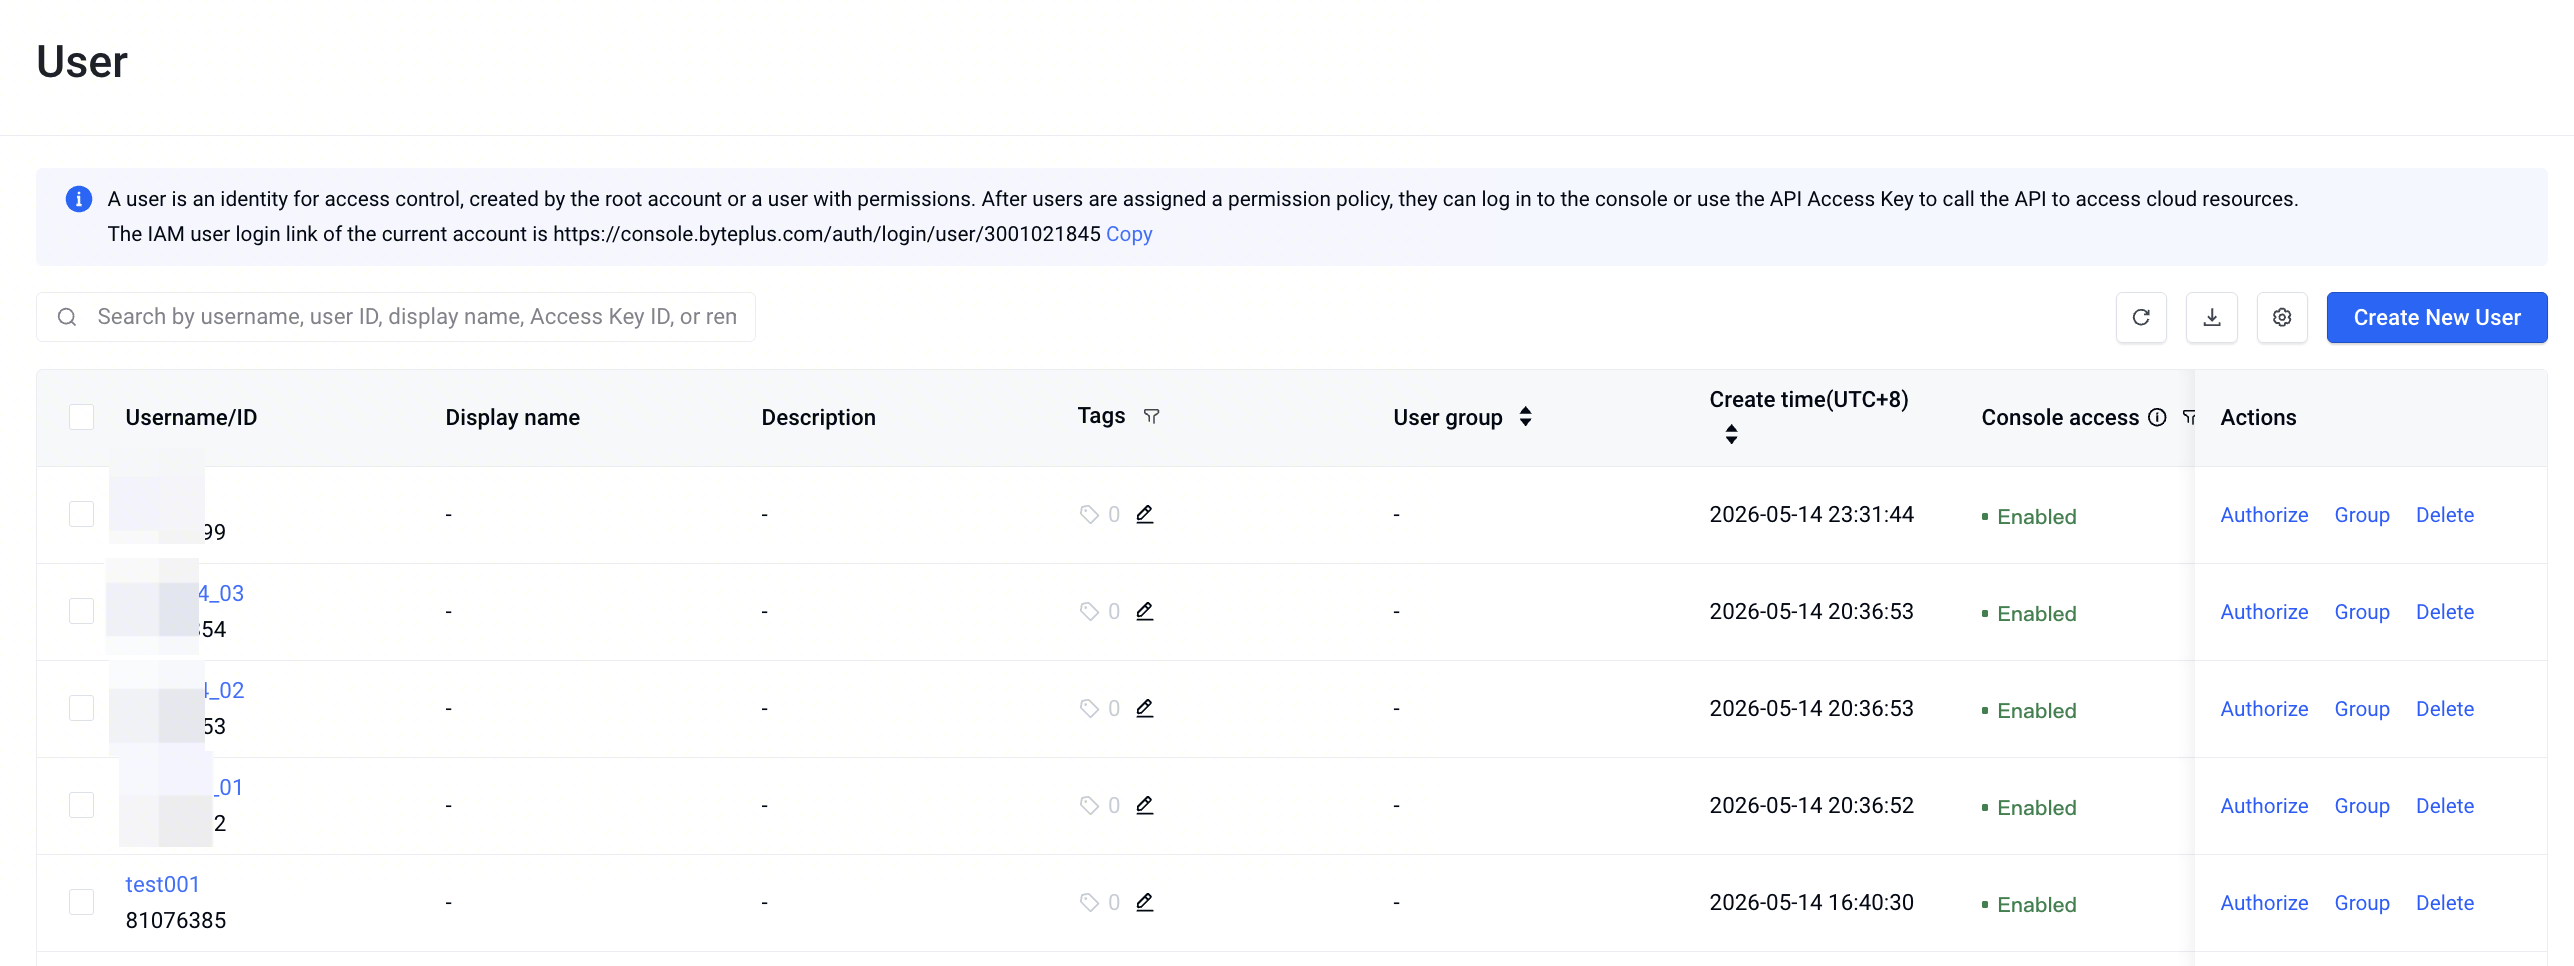Copy the IAM user login link
This screenshot has height=966, width=2574.
[1129, 234]
